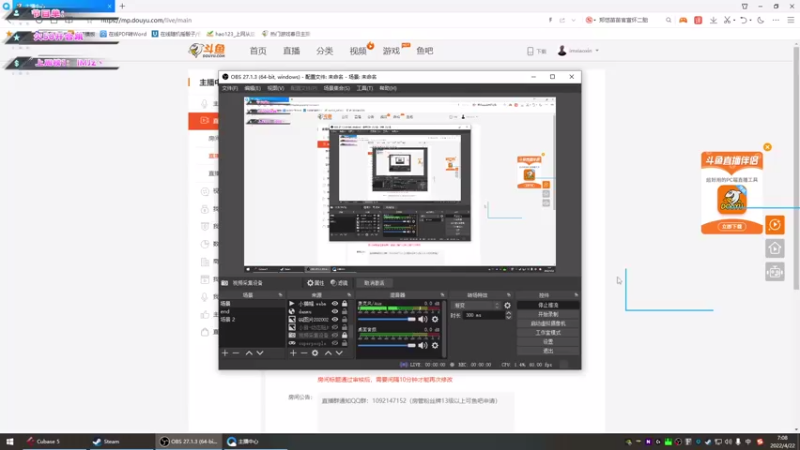Toggle visibility eye of the third source row
The image size is (800, 450).
[335, 320]
